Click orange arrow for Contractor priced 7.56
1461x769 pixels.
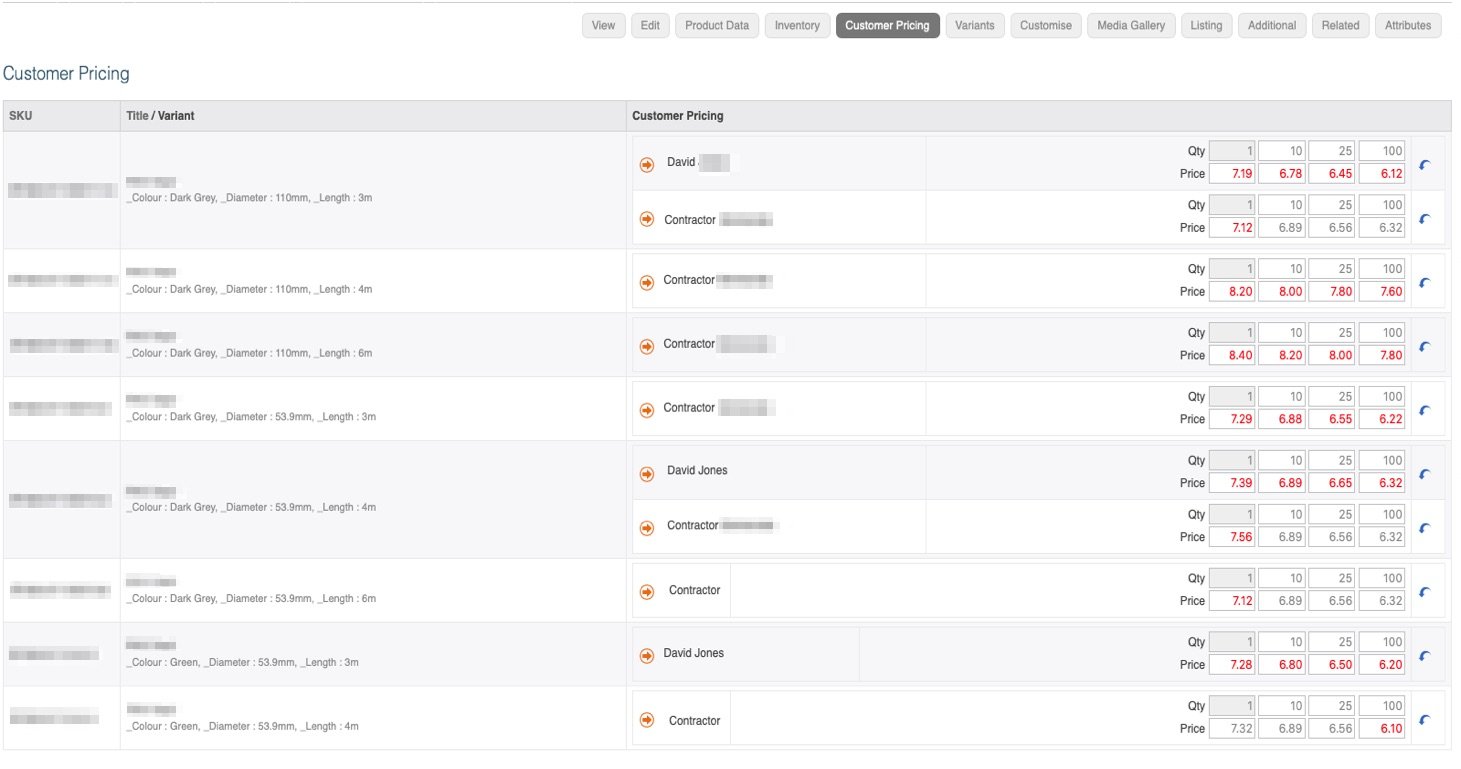[x=647, y=526]
